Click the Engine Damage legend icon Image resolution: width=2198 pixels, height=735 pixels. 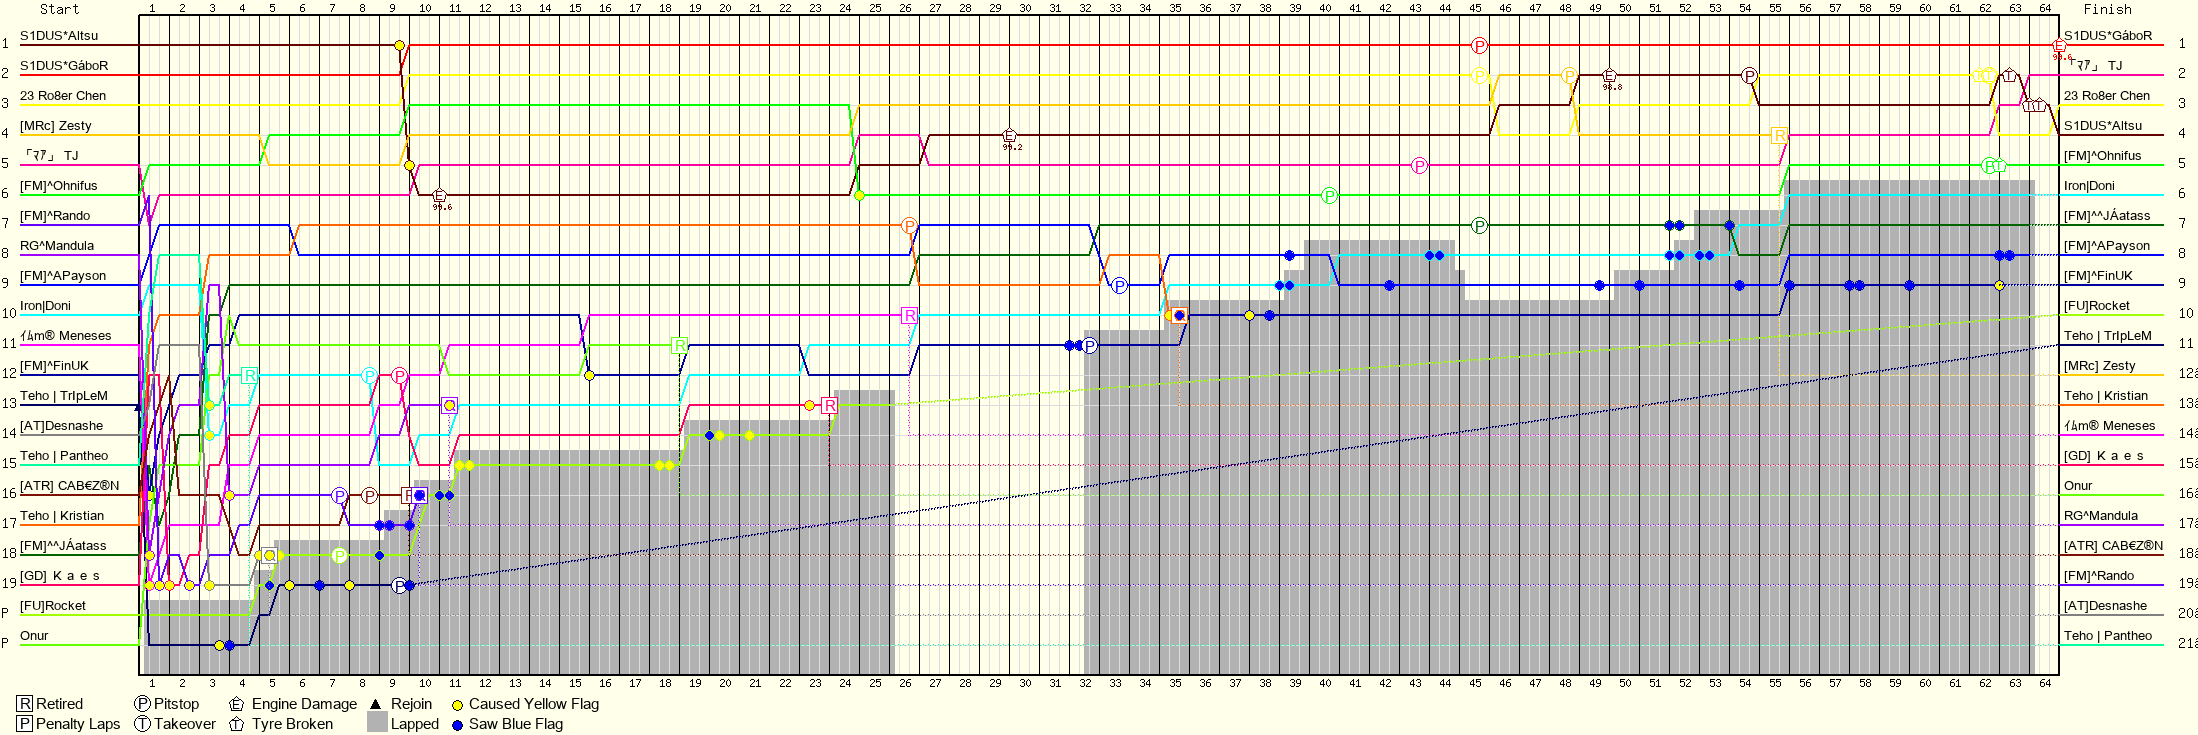237,704
